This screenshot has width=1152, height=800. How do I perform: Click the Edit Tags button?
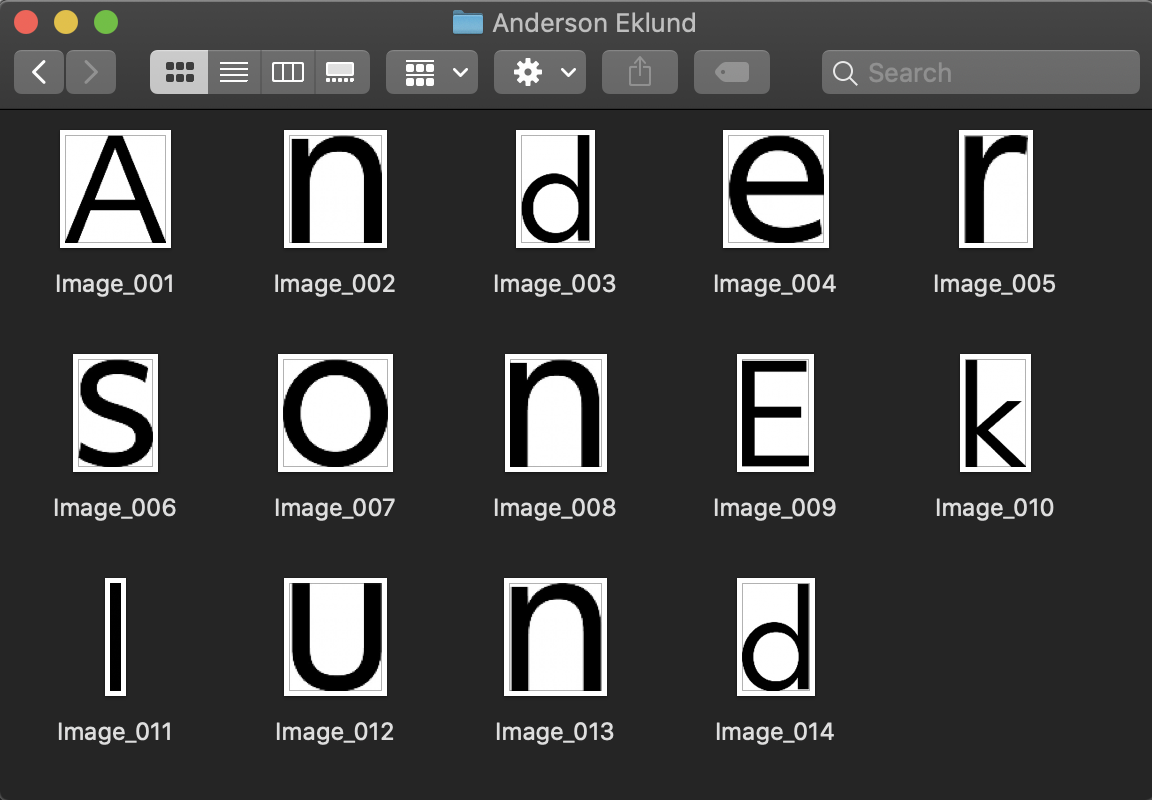(x=732, y=72)
